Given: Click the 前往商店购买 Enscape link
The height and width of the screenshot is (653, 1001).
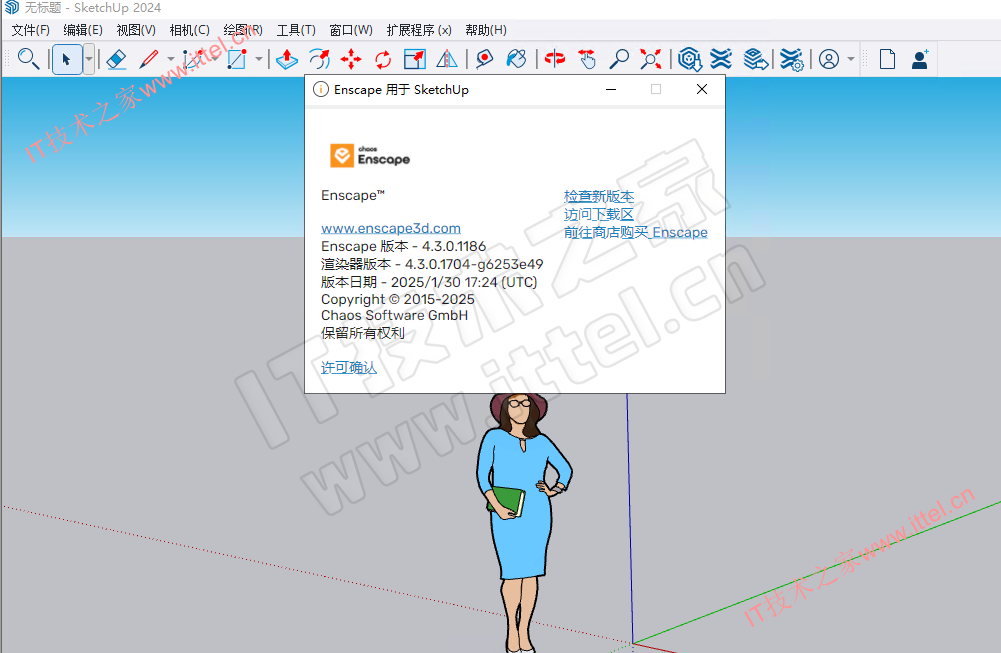Looking at the screenshot, I should coord(636,232).
